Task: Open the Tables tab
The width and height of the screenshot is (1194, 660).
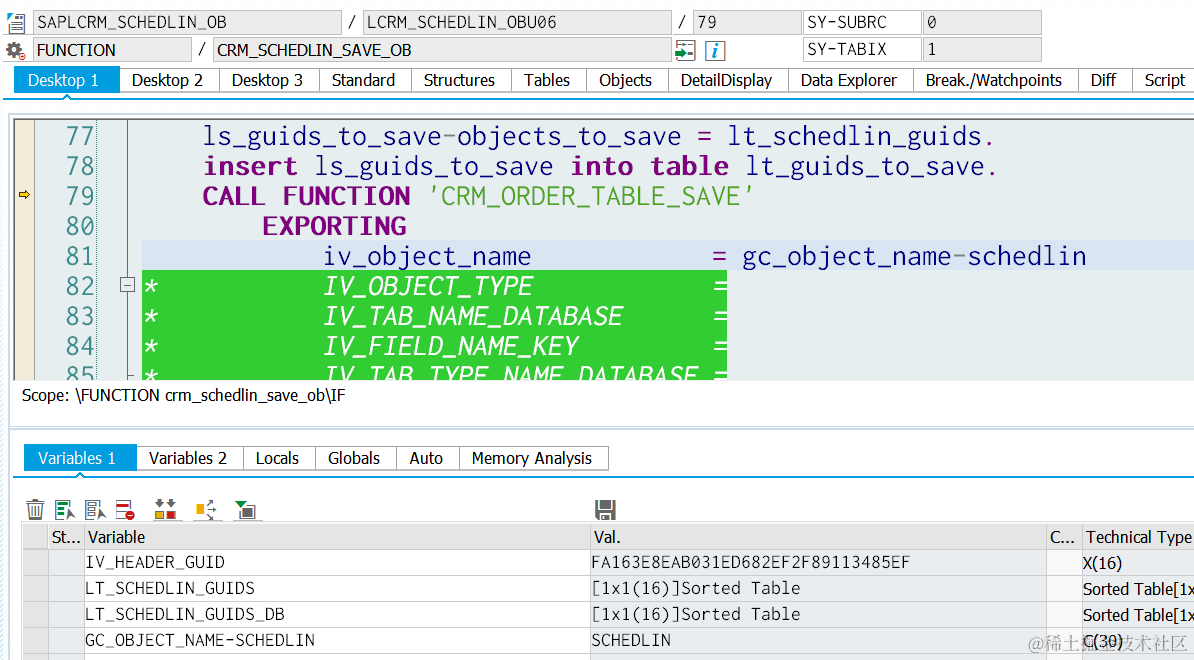Action: coord(547,80)
